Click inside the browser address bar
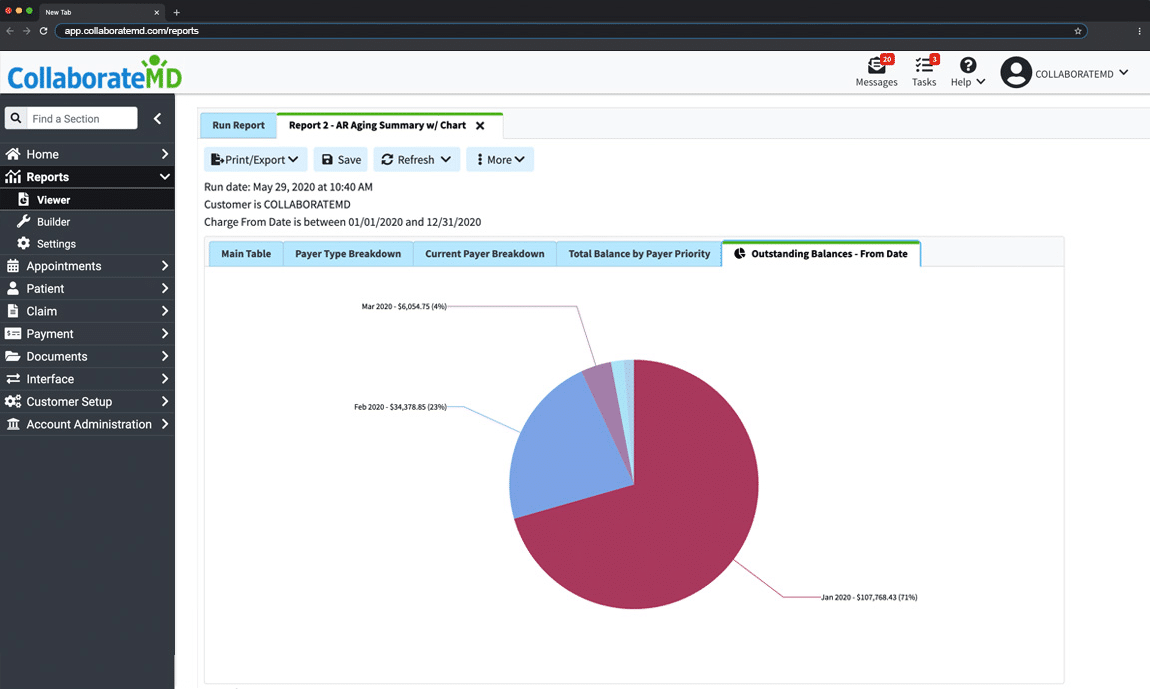The width and height of the screenshot is (1150, 689). (x=300, y=31)
